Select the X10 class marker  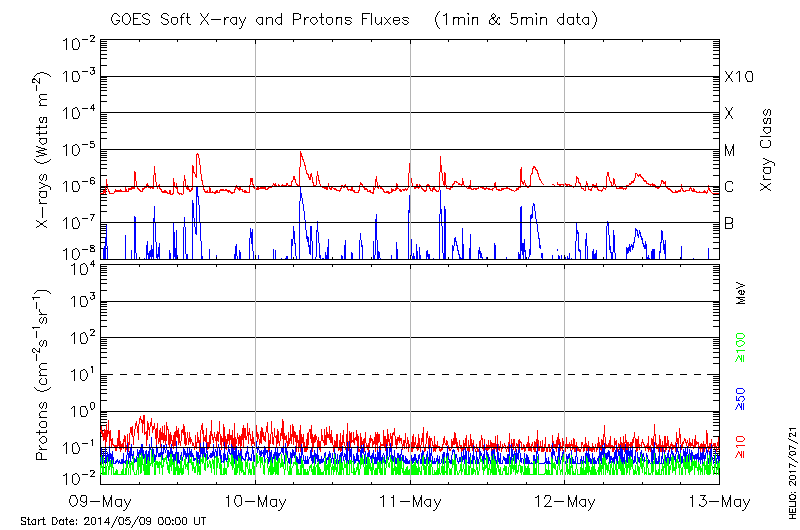pos(738,77)
